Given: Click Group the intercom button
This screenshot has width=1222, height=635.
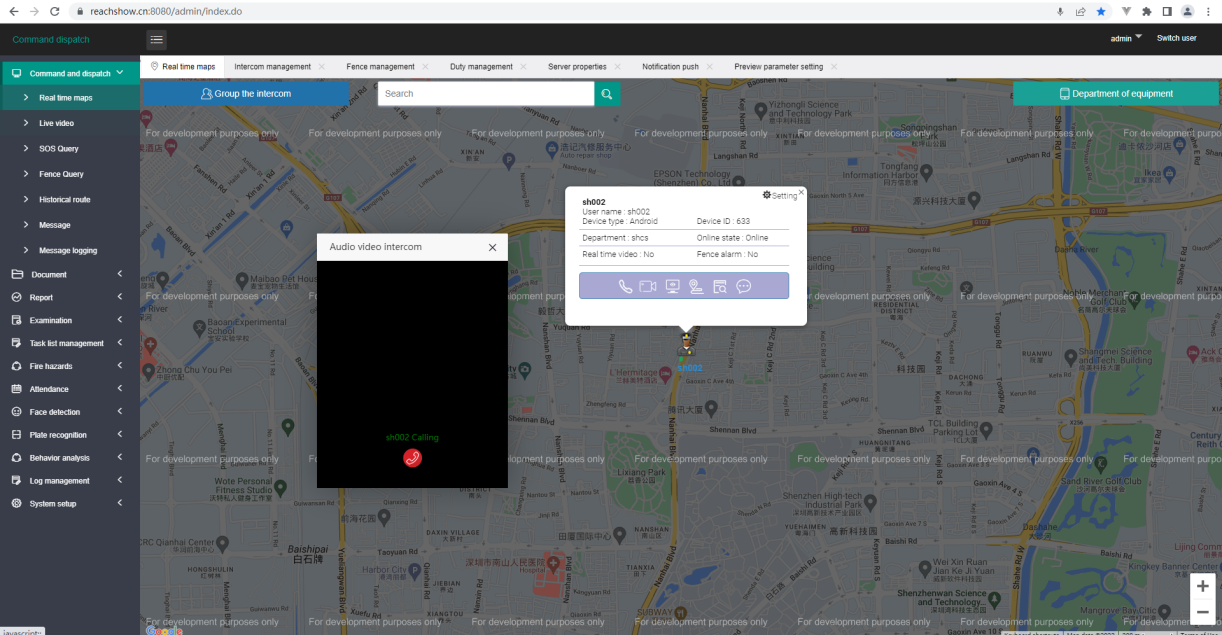Looking at the screenshot, I should (x=246, y=94).
